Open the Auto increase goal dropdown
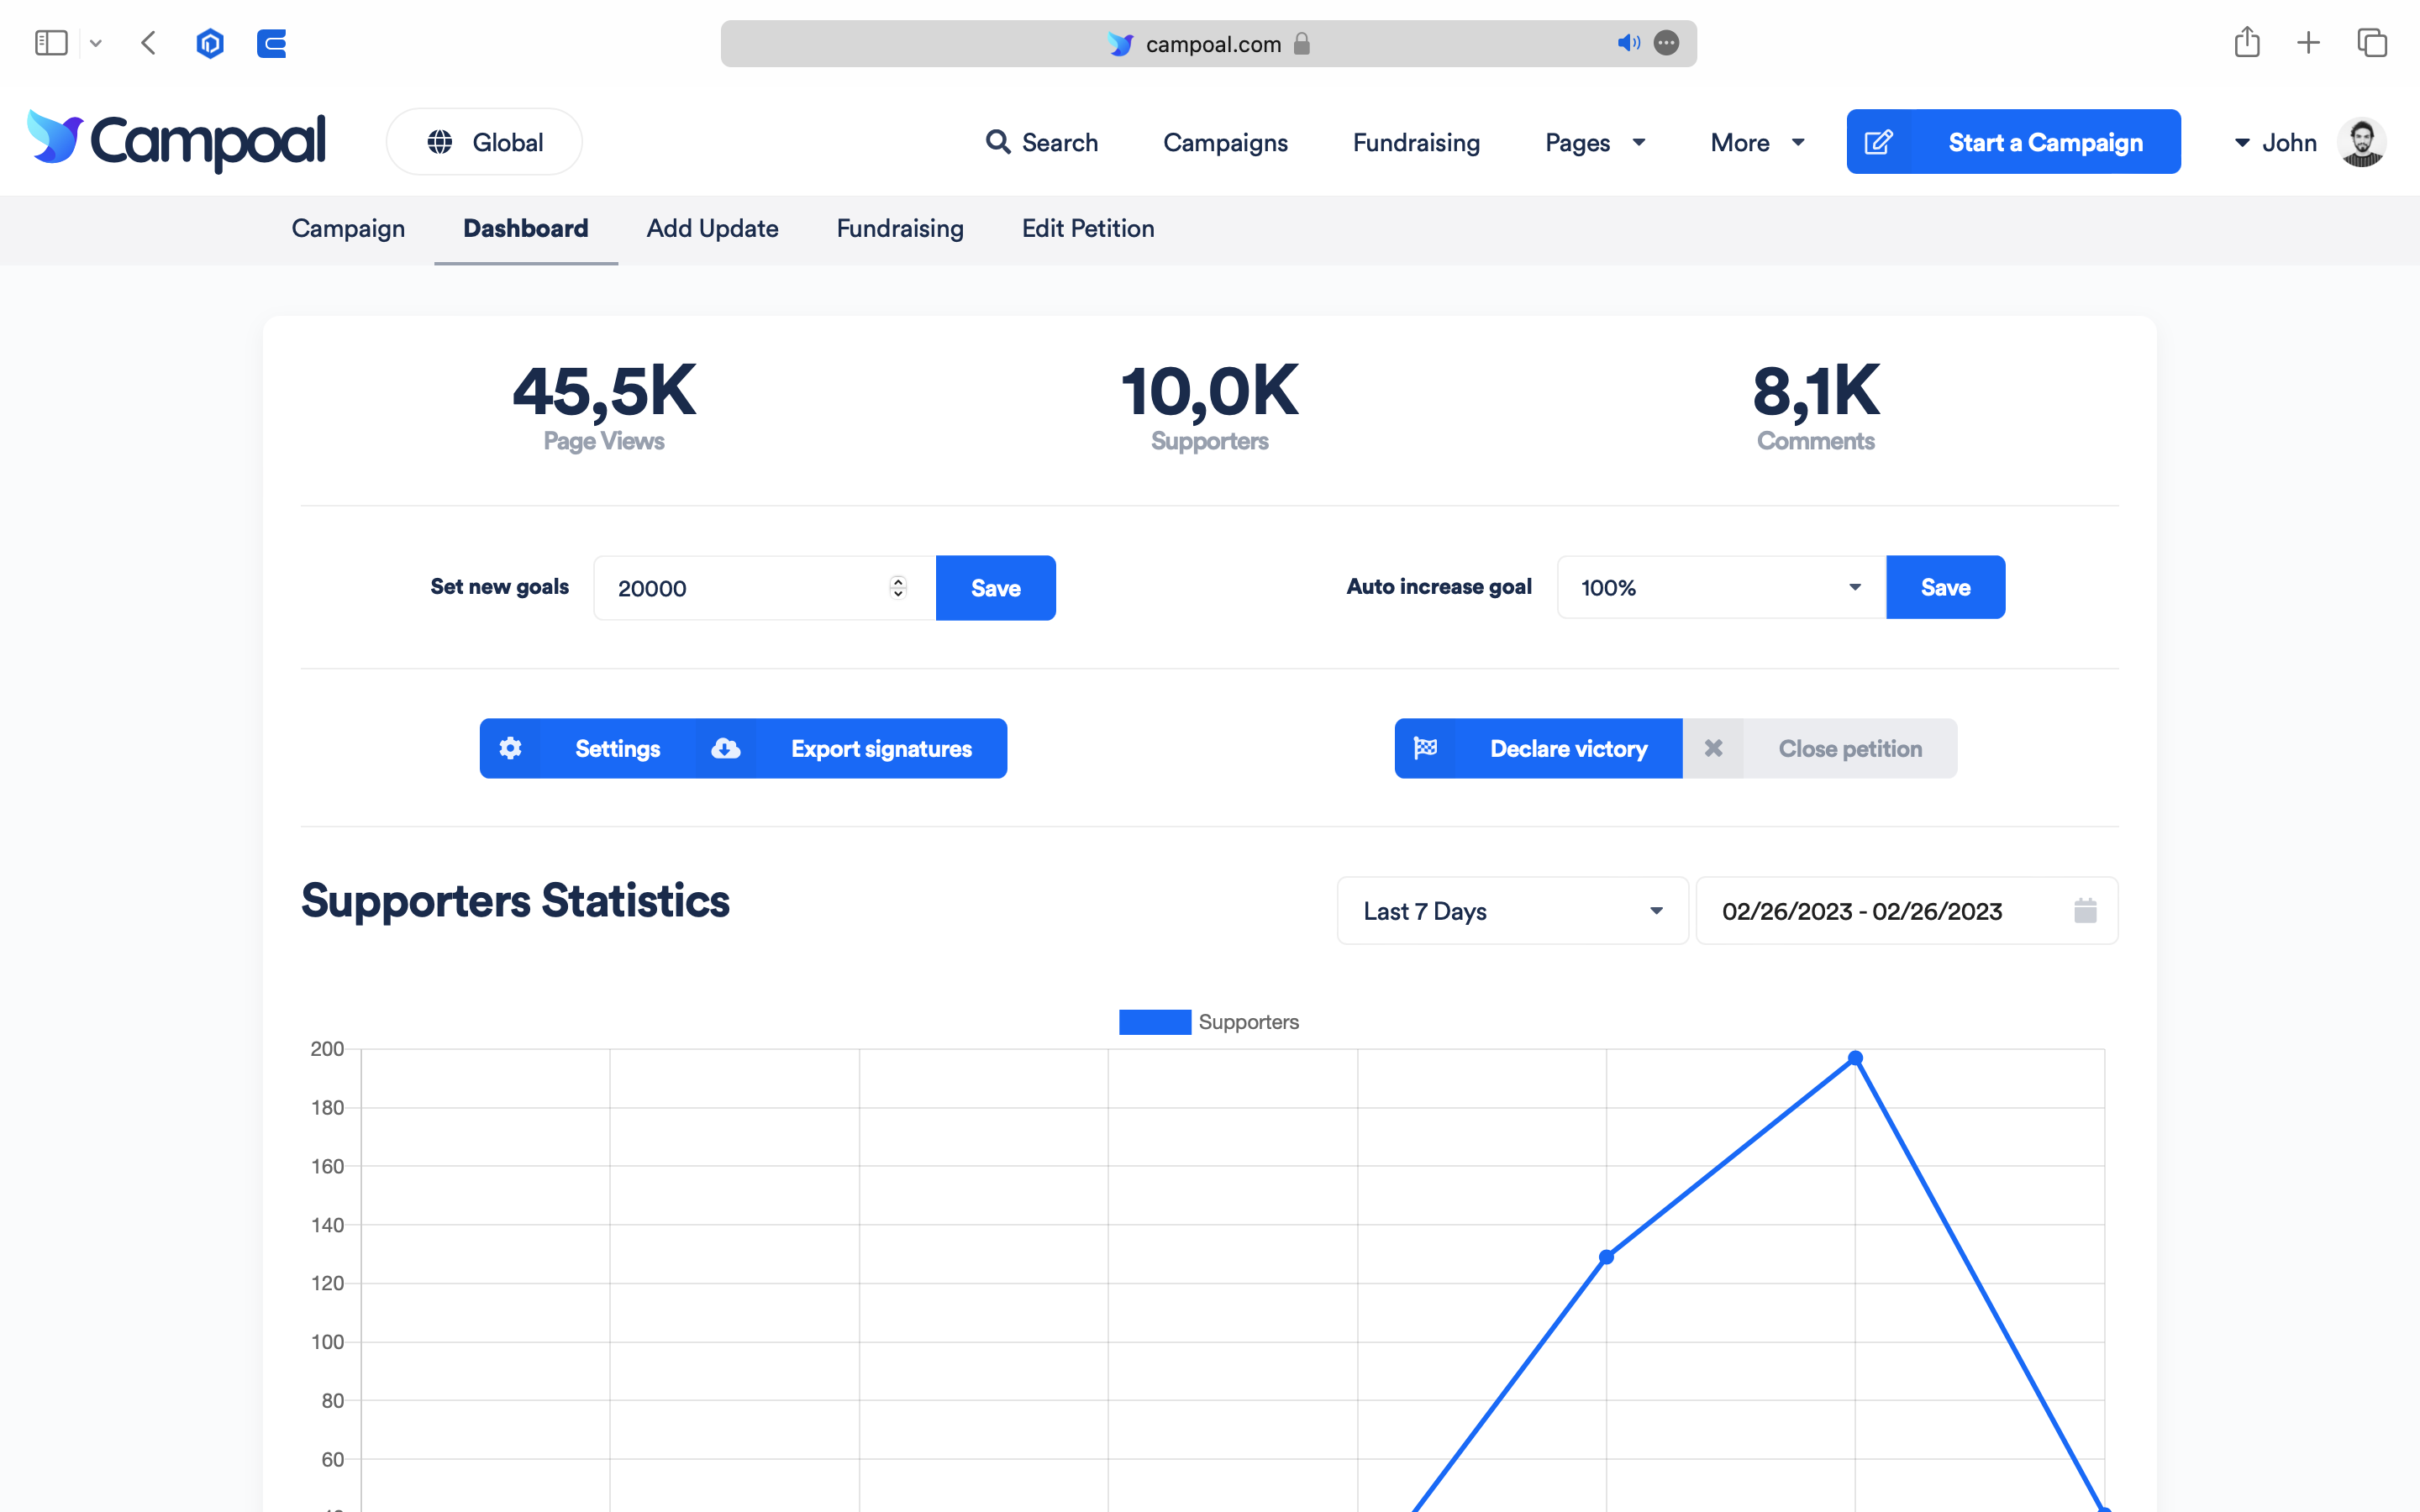The height and width of the screenshot is (1512, 2420). 1720,588
